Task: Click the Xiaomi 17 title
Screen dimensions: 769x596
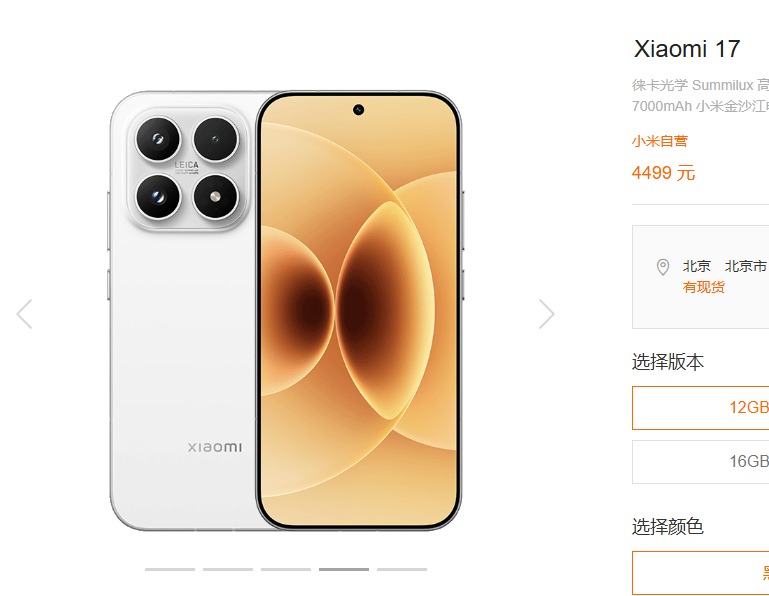Action: point(687,49)
